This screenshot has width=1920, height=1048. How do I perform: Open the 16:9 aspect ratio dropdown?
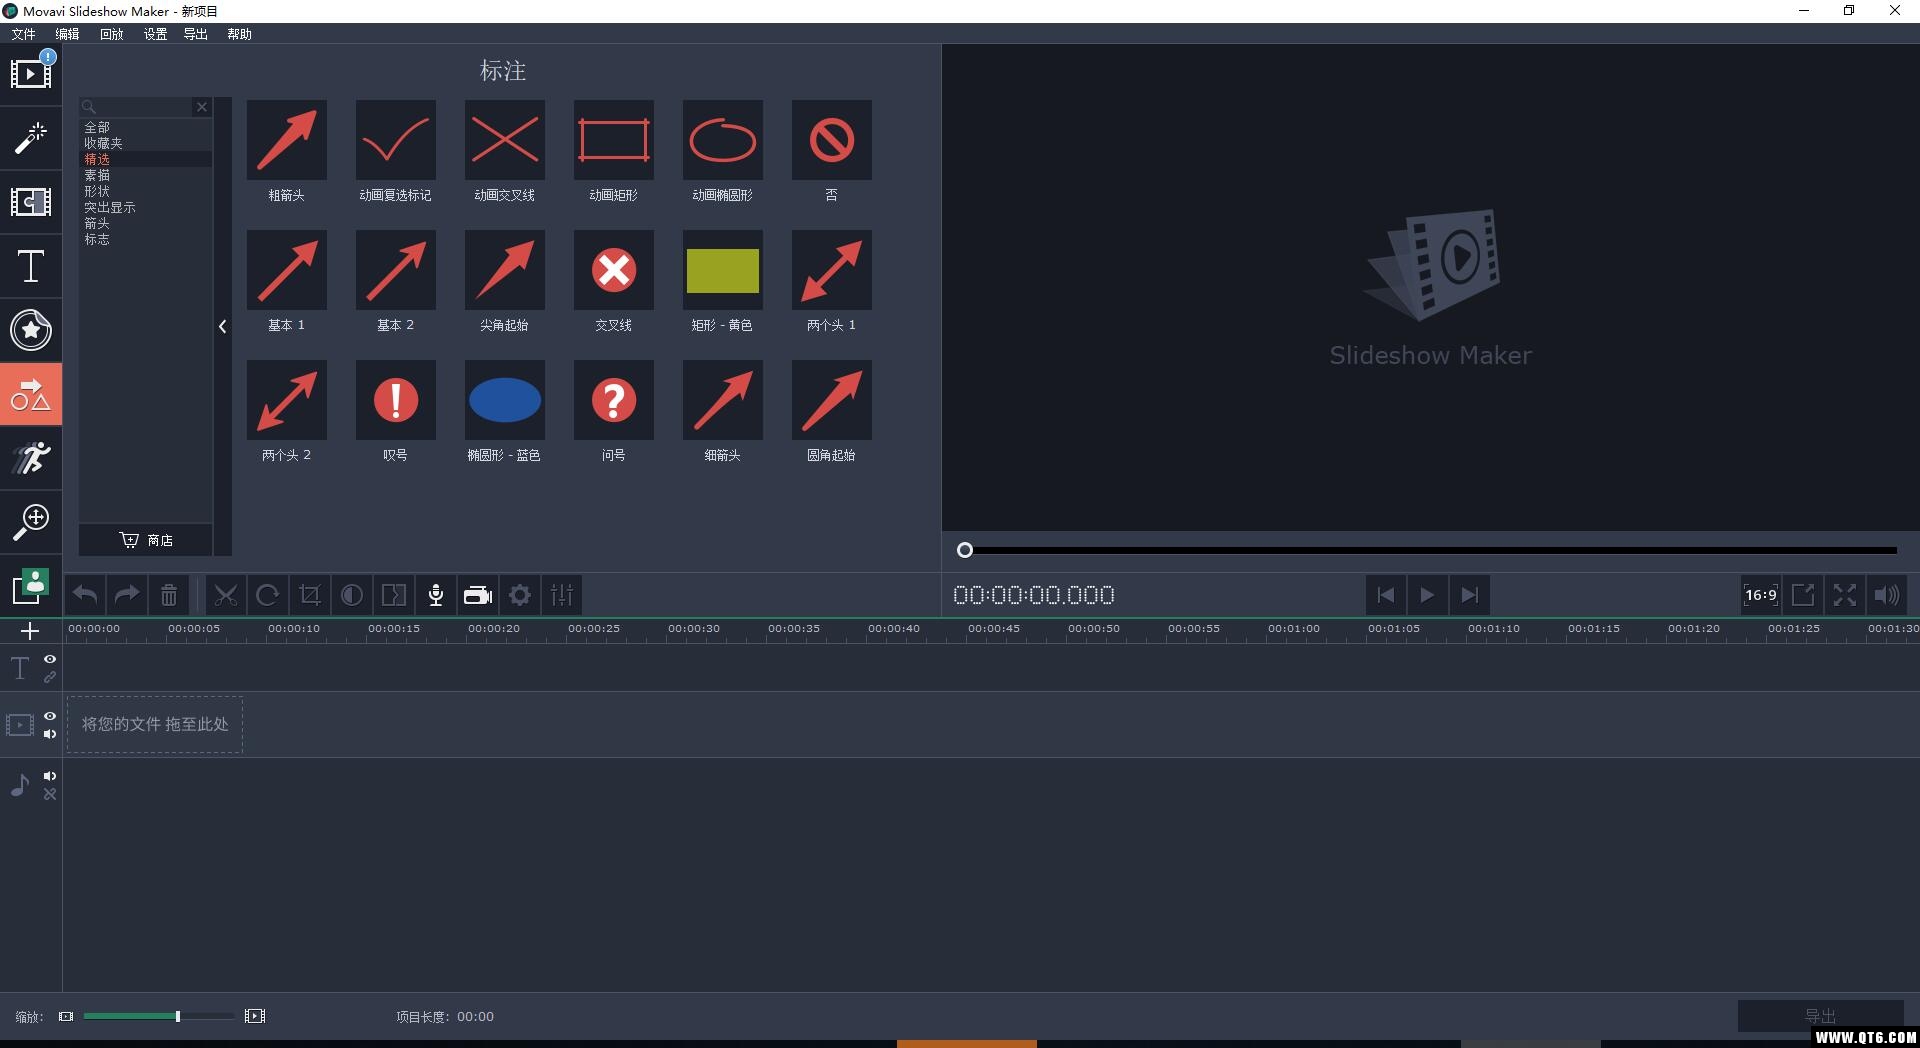coord(1761,595)
